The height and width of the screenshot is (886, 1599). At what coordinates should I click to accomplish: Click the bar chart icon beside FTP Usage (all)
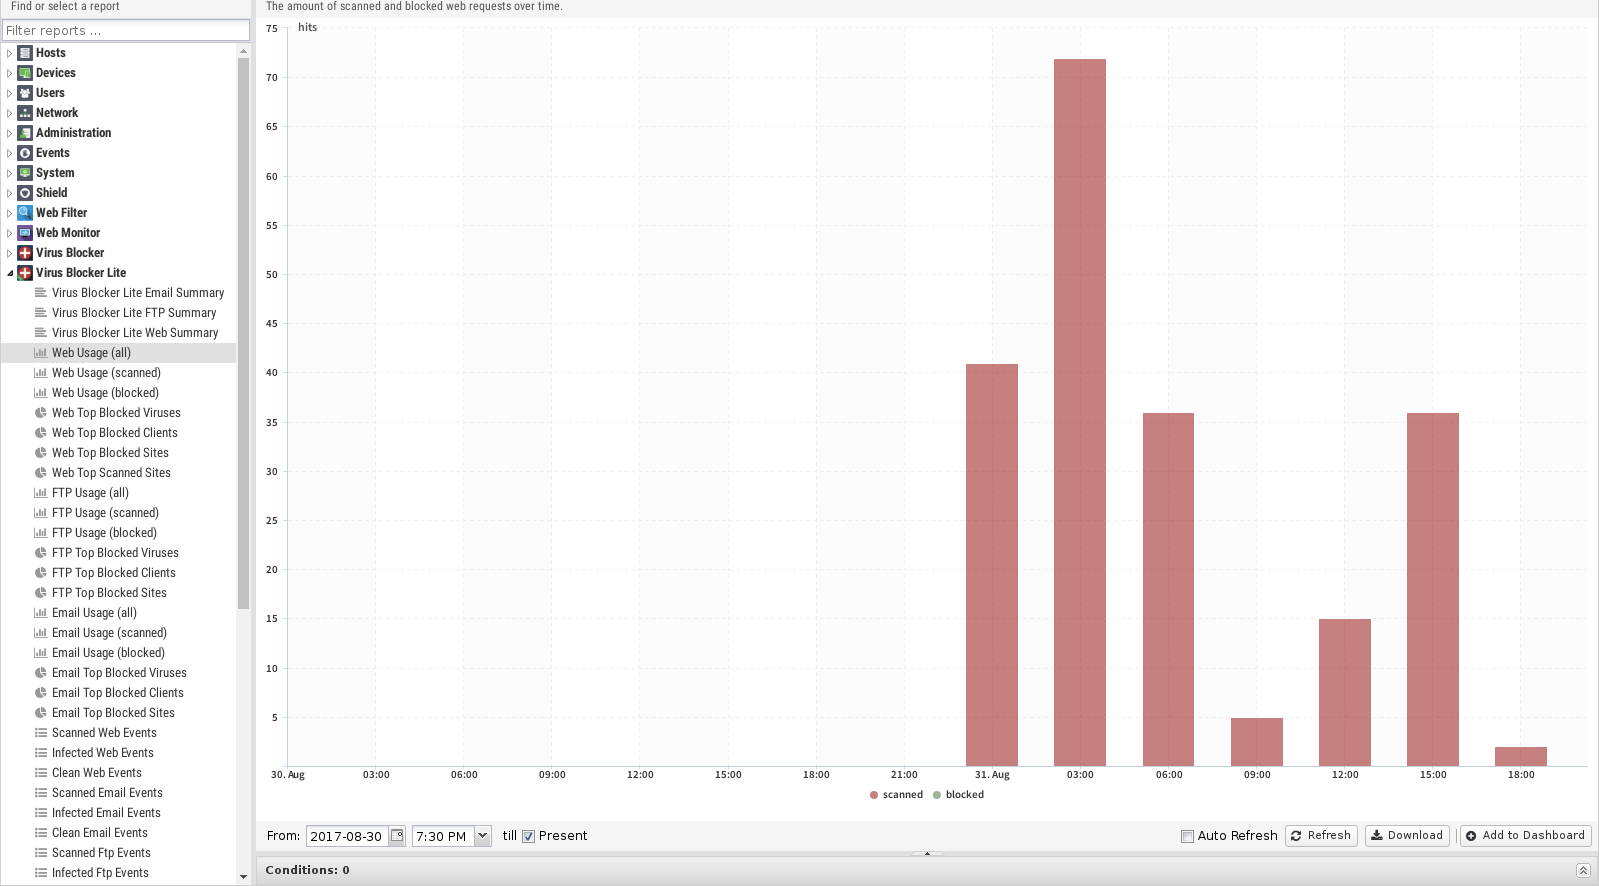[41, 493]
